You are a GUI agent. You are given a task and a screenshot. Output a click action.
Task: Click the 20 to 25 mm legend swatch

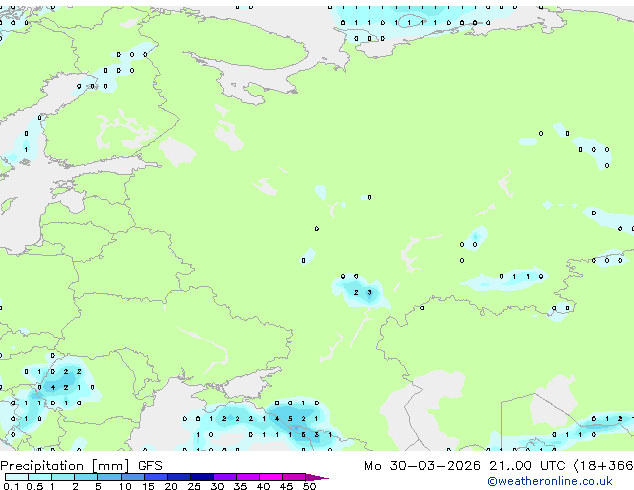pyautogui.click(x=179, y=477)
